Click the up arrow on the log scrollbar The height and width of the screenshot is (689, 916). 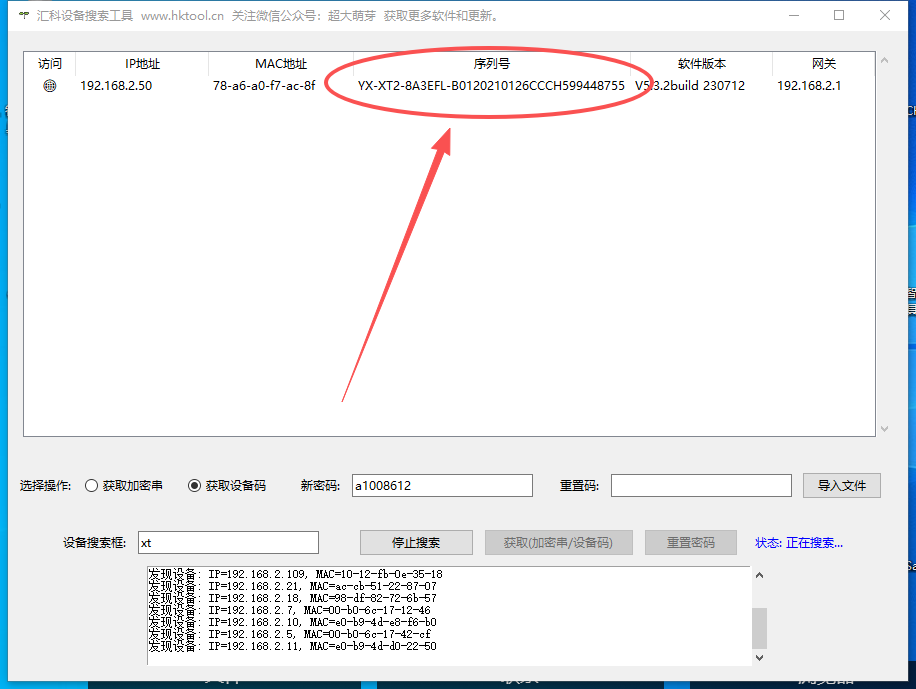[x=758, y=575]
